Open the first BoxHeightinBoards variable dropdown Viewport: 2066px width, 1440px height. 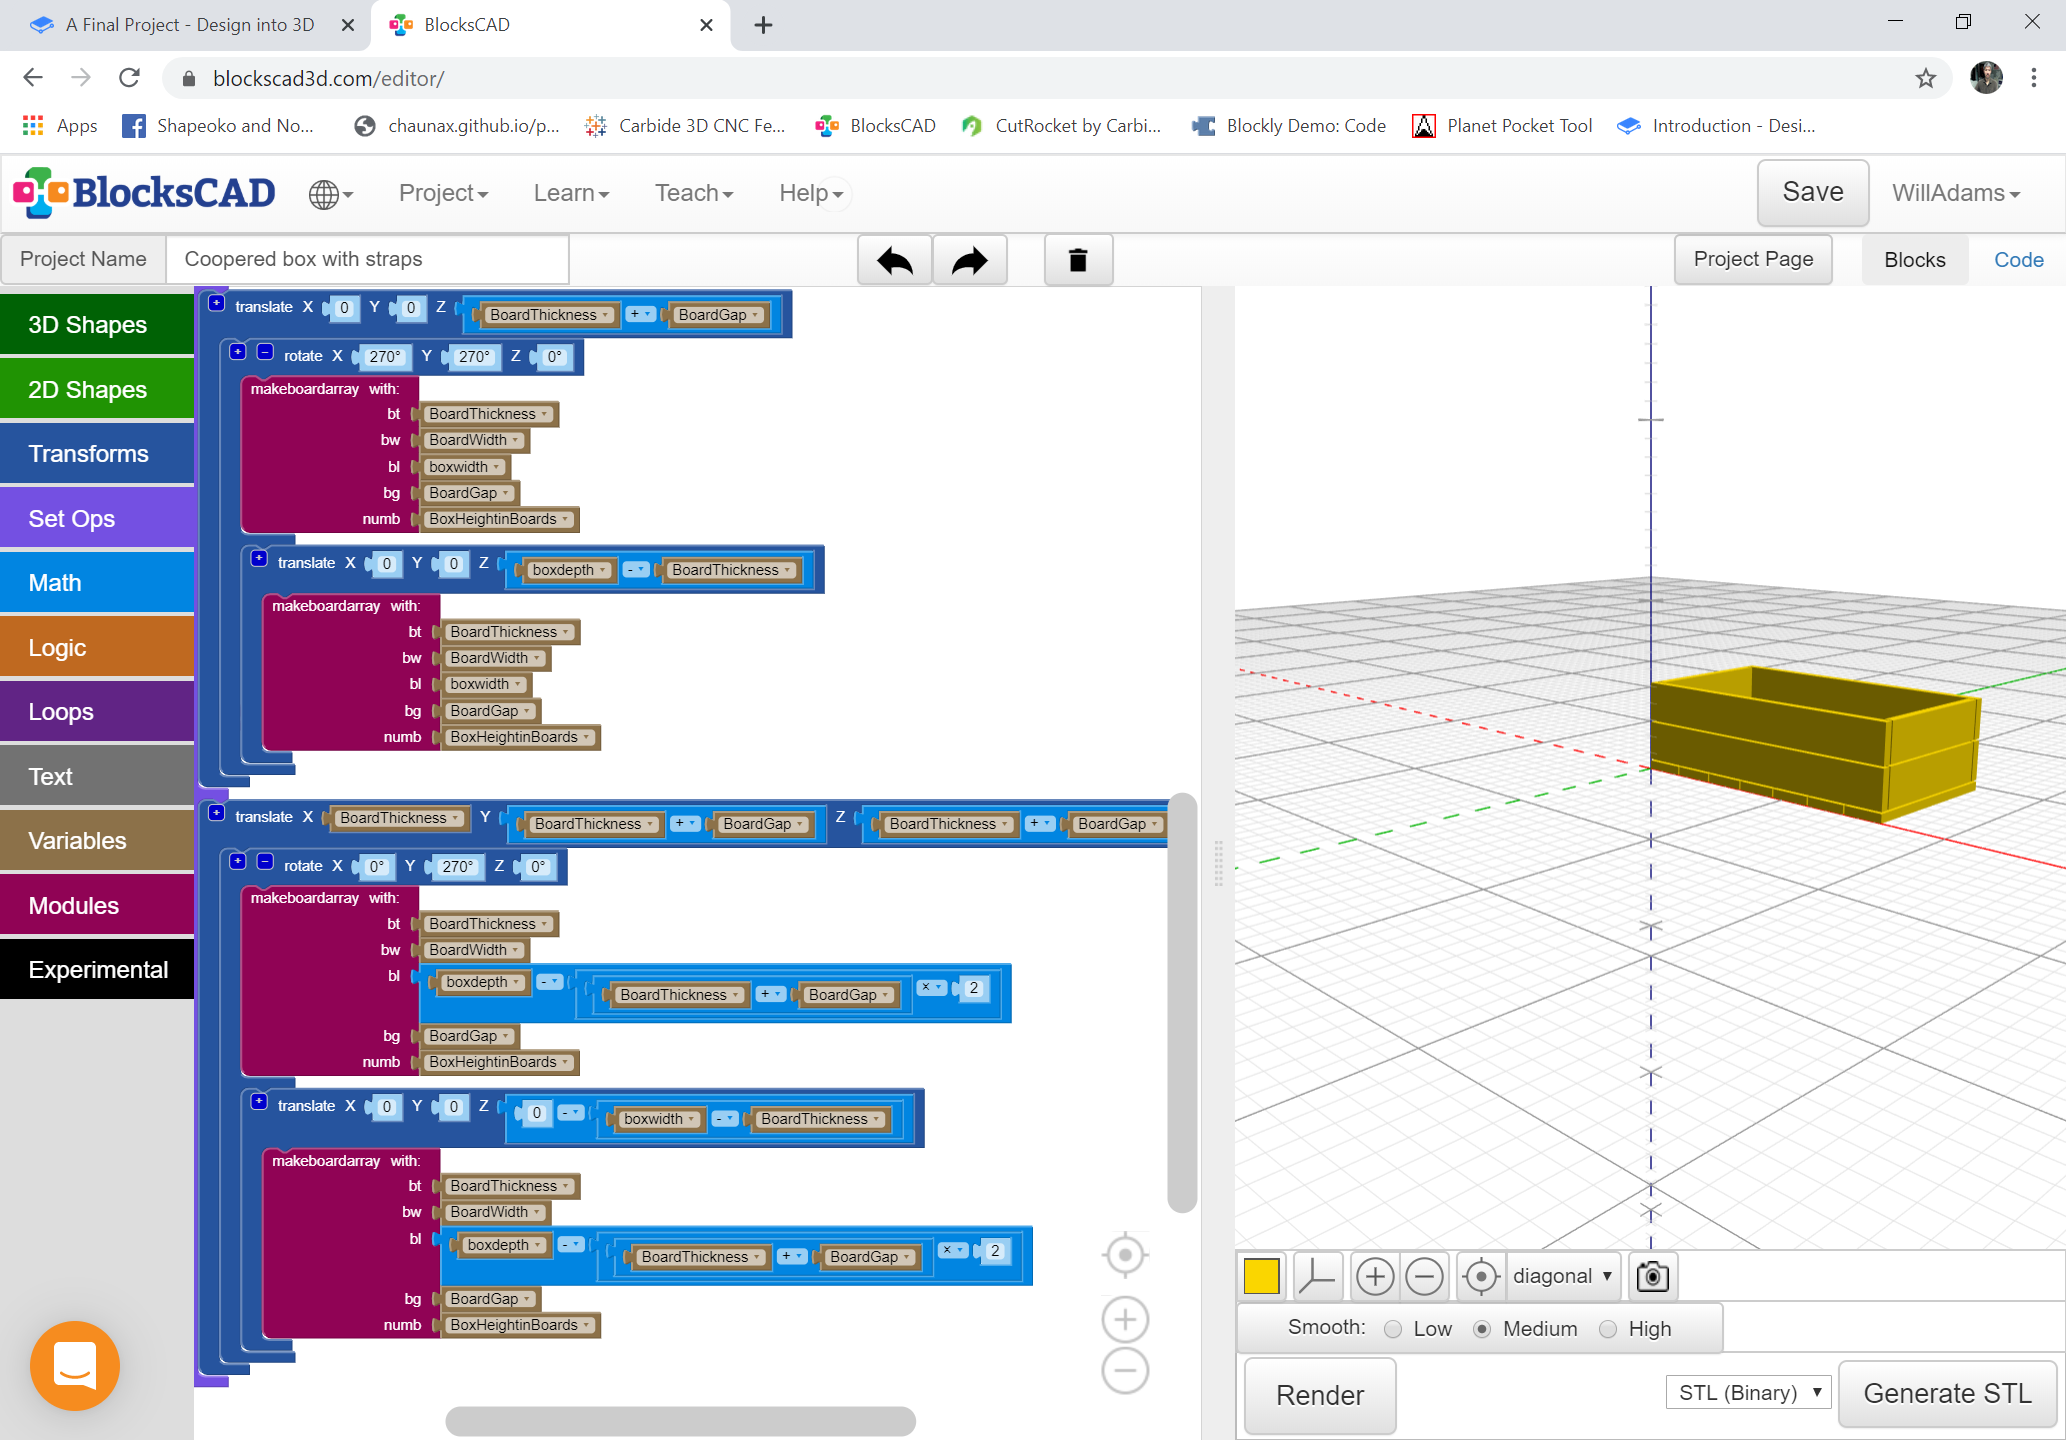498,519
